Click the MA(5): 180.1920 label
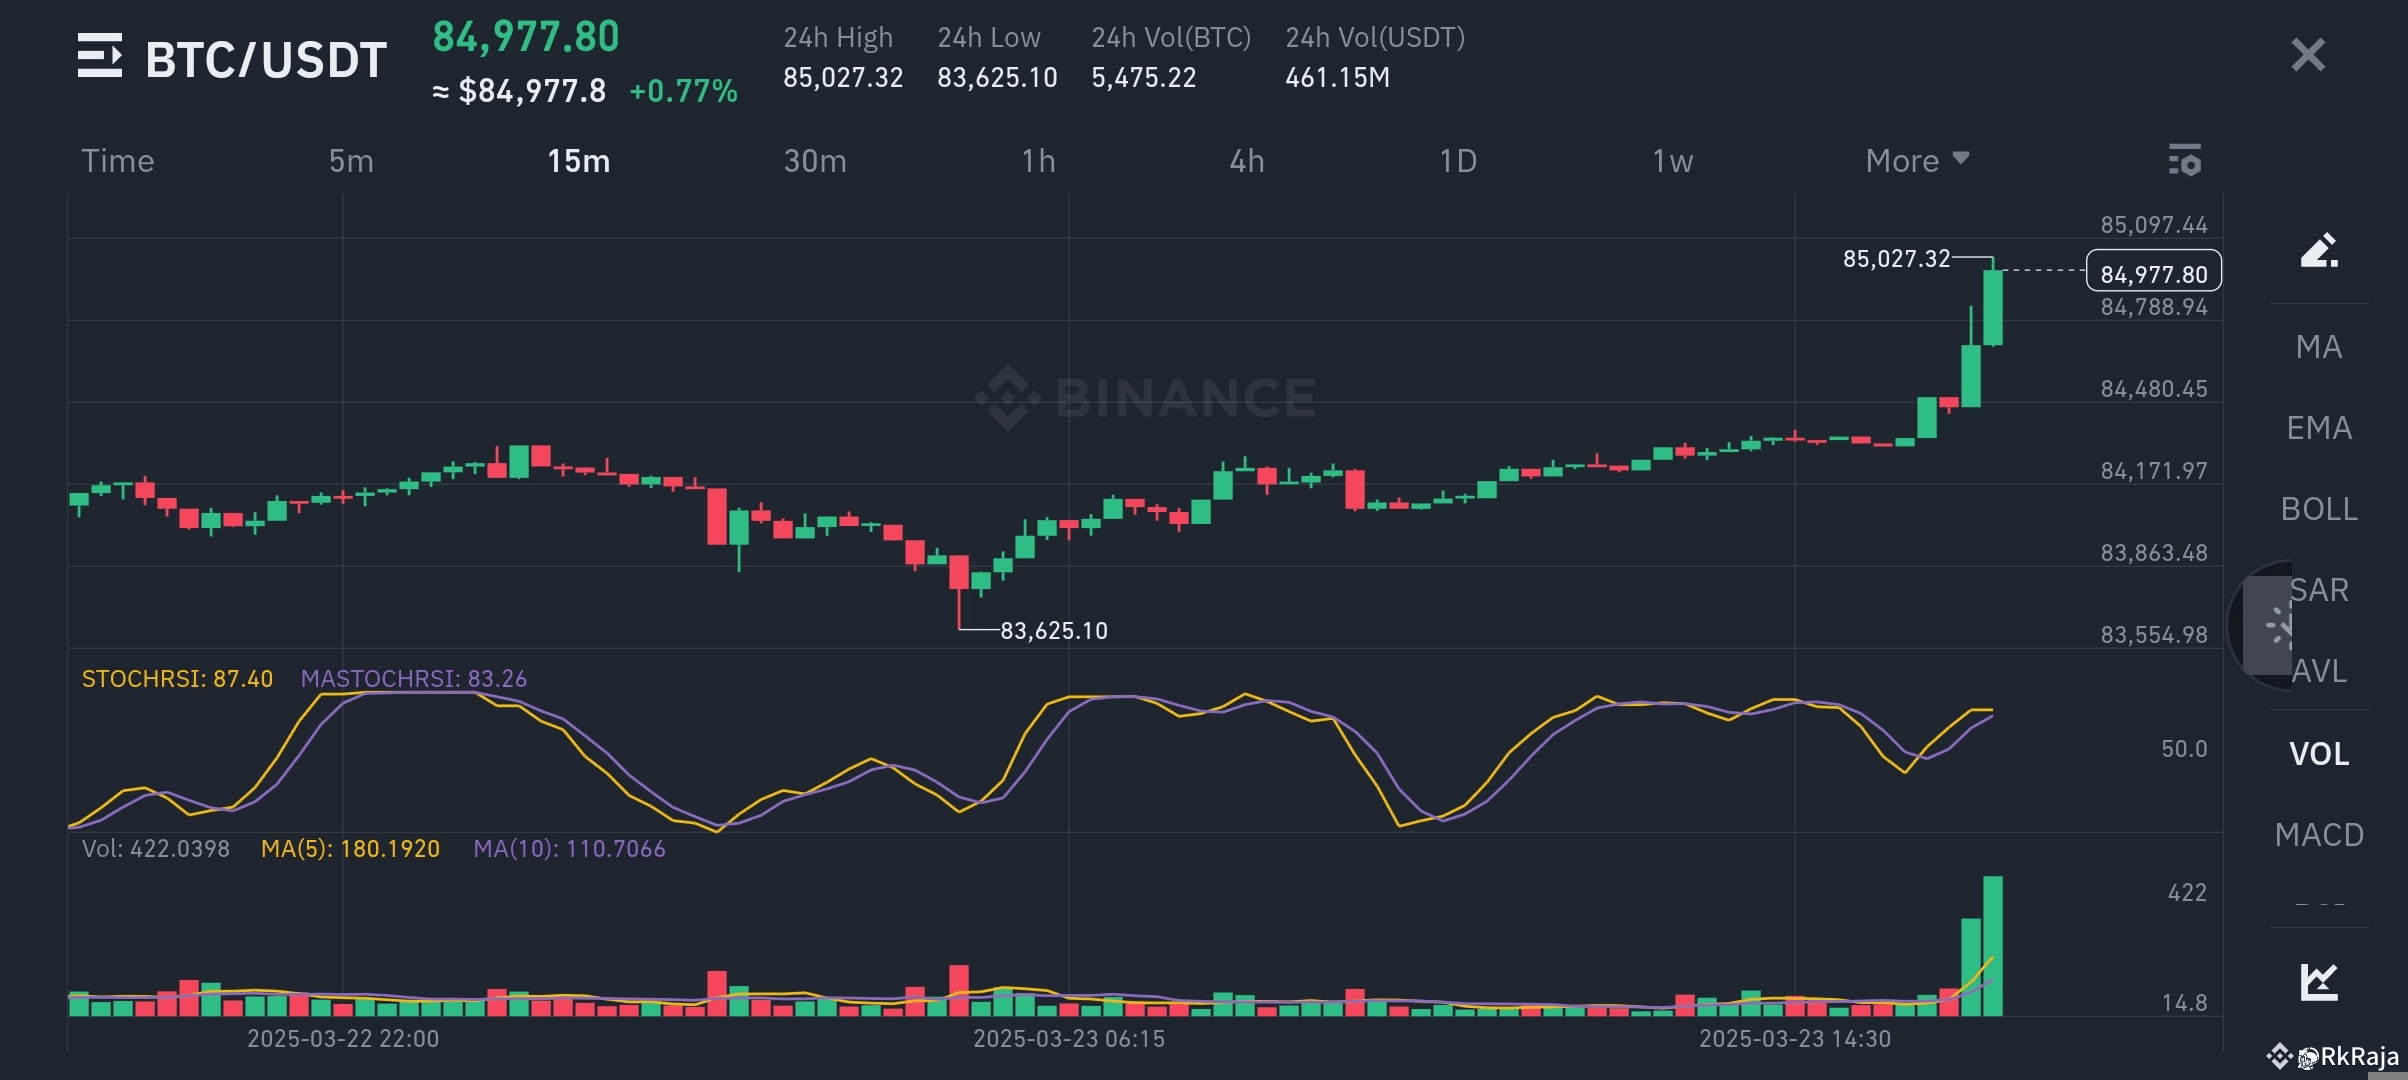The height and width of the screenshot is (1080, 2408). (350, 849)
